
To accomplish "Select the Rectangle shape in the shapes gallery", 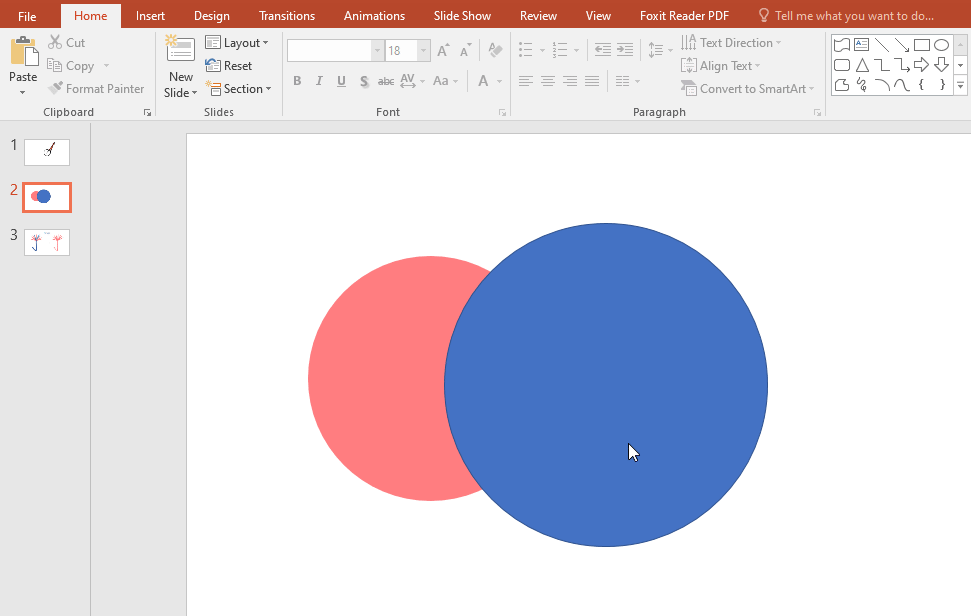I will click(922, 44).
